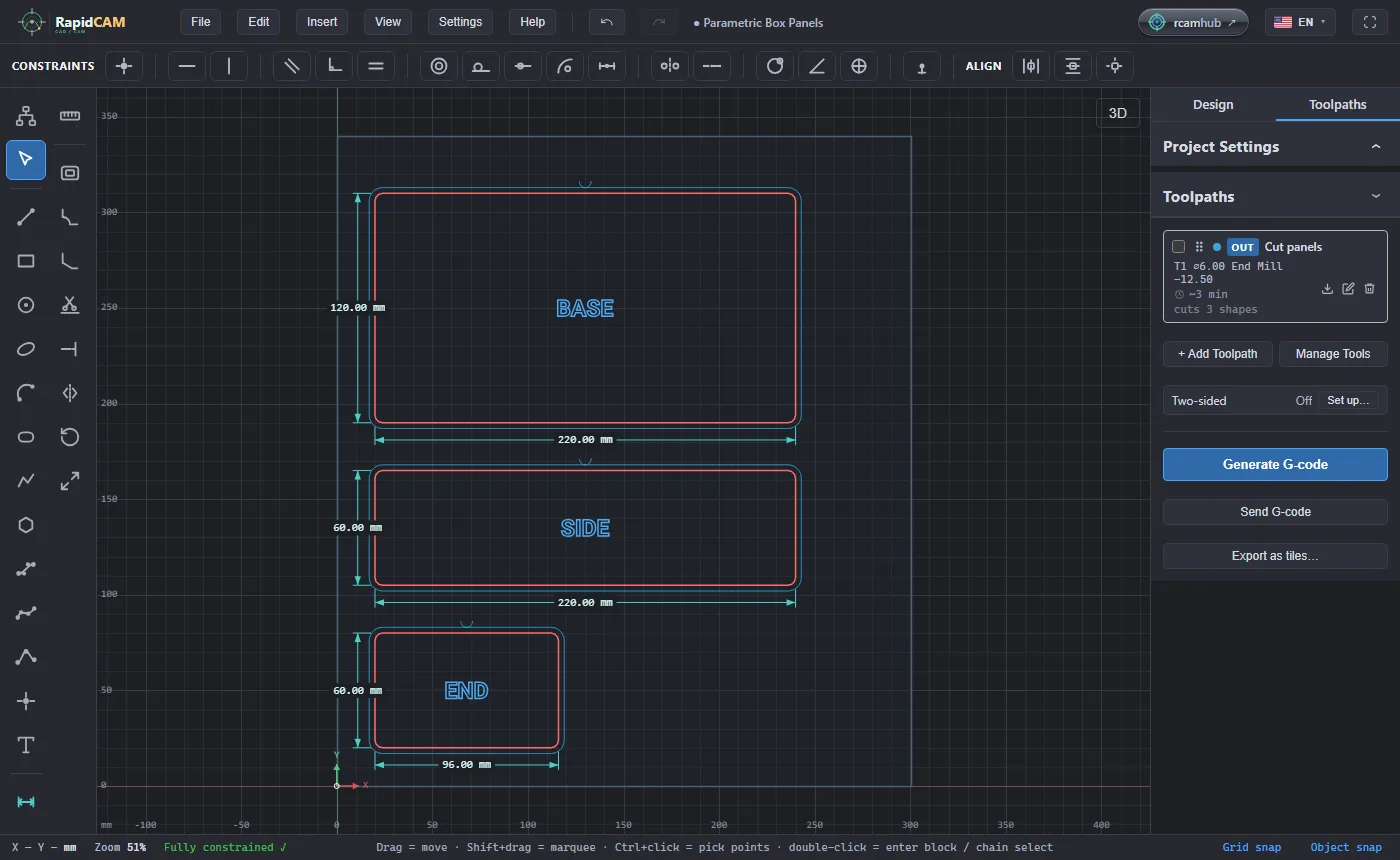The height and width of the screenshot is (860, 1400).
Task: Open the ruler Measure tool
Action: tap(70, 116)
